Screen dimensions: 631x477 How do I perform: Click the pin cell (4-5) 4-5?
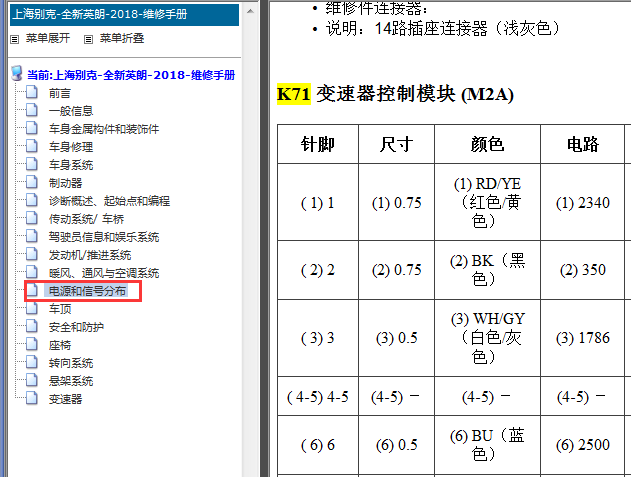(318, 397)
